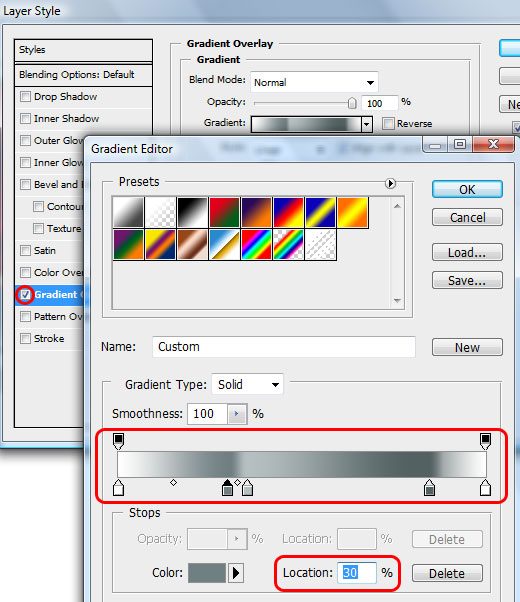Pick the transparent rainbow gradient preset
520x602 pixels.
pyautogui.click(x=288, y=245)
